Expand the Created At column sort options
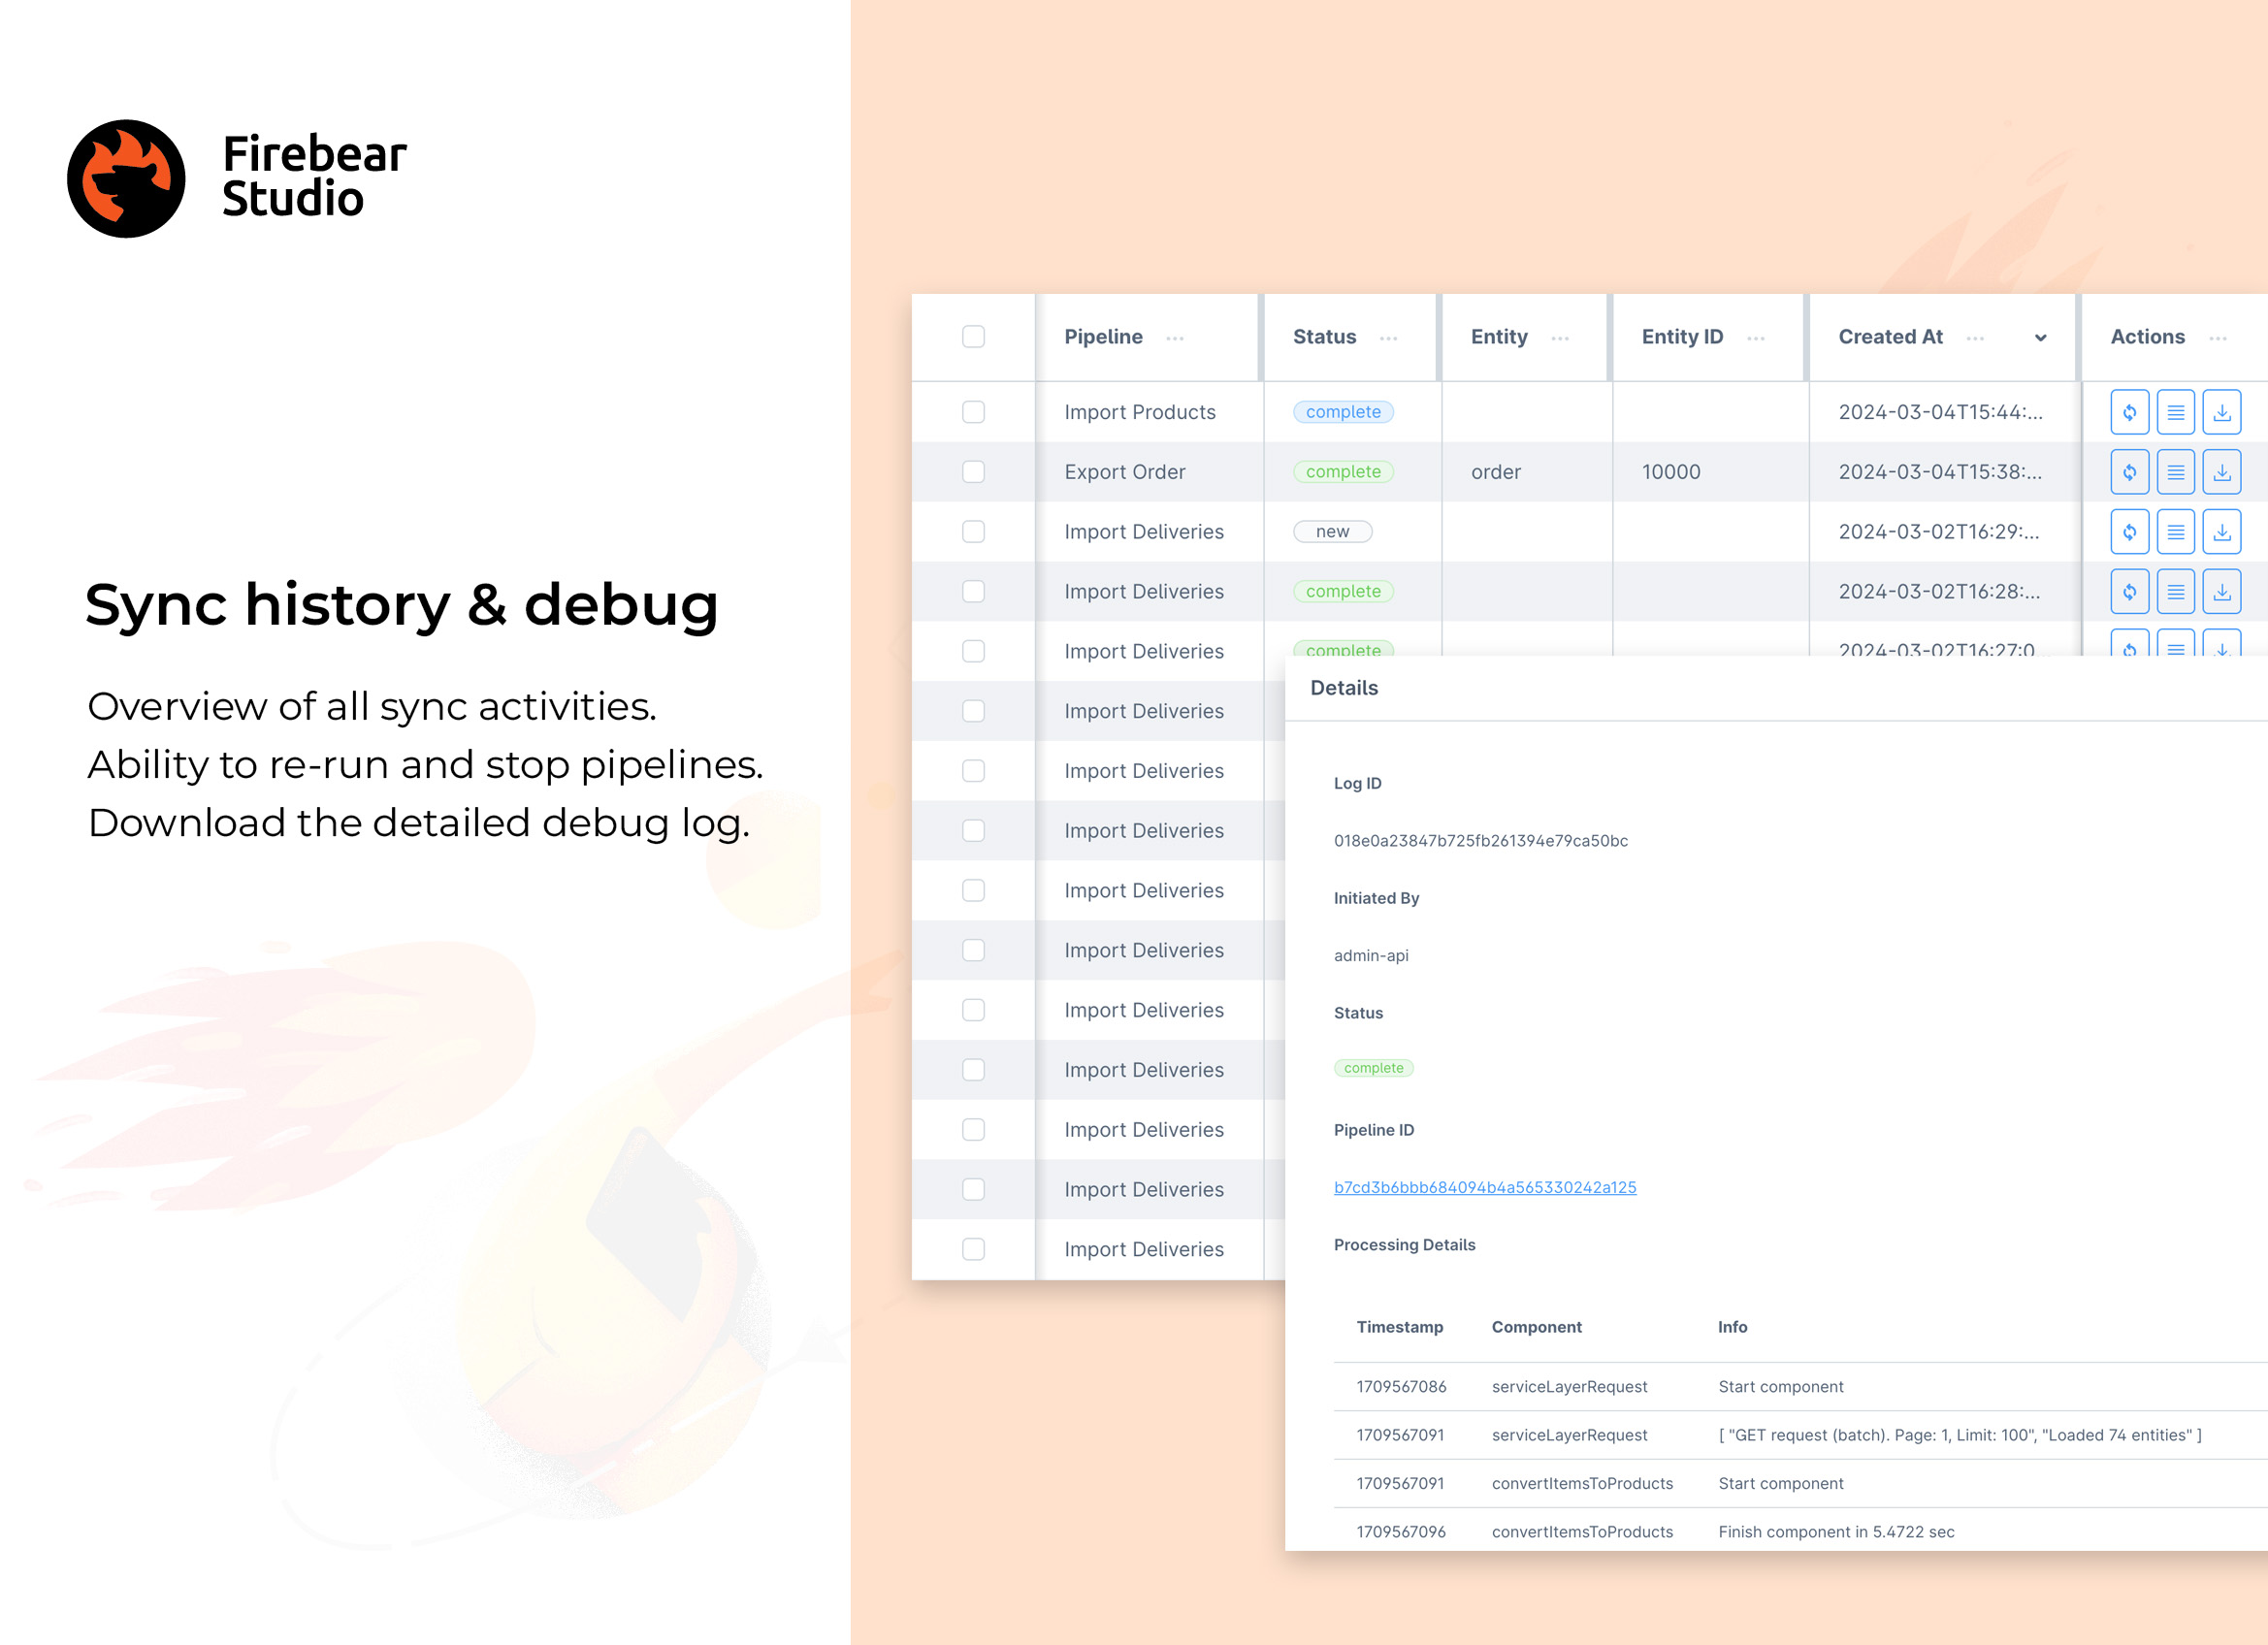 2039,337
